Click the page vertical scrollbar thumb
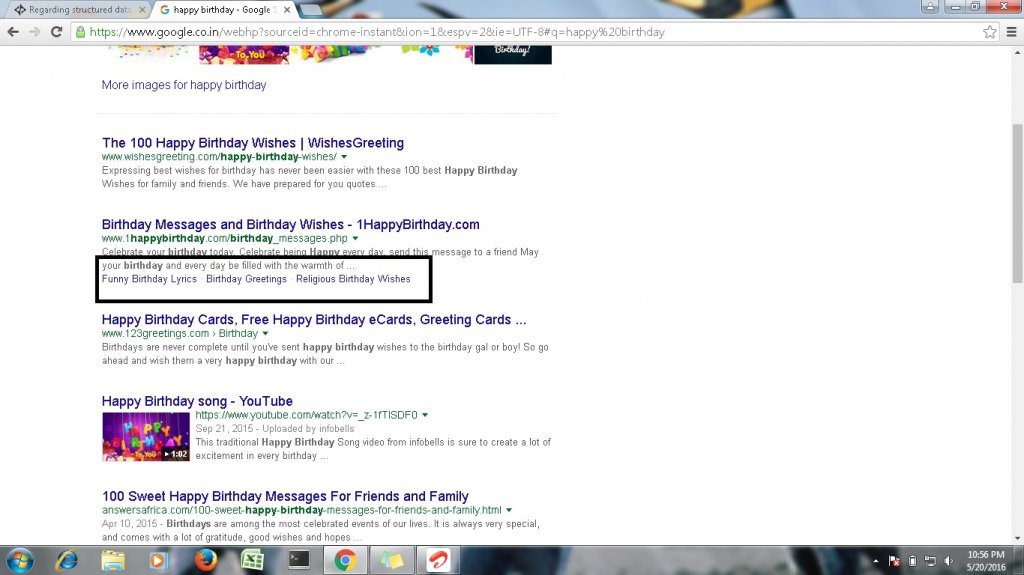 click(1017, 203)
